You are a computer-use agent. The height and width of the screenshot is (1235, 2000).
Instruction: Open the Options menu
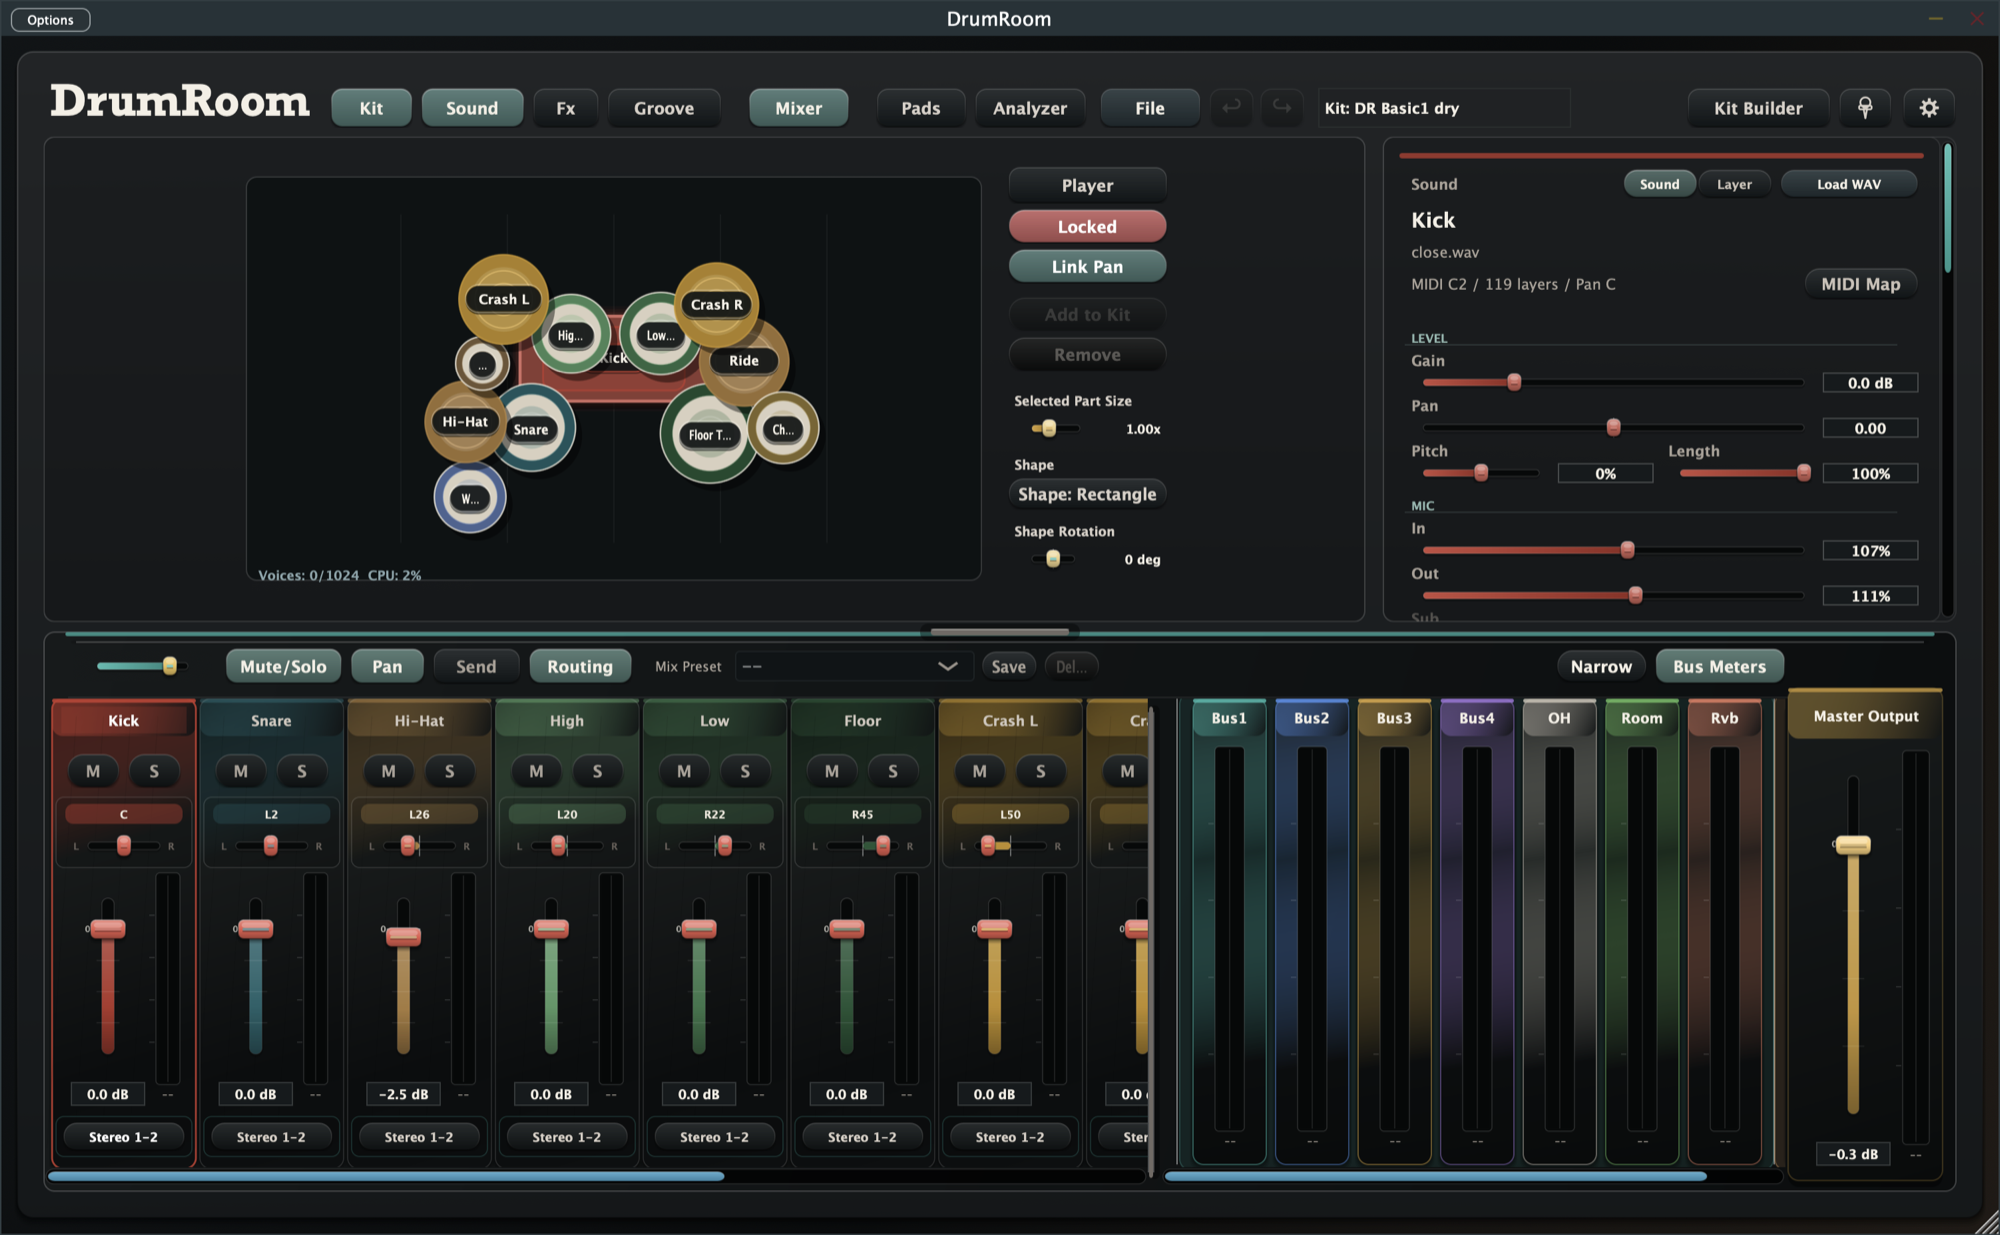point(50,20)
